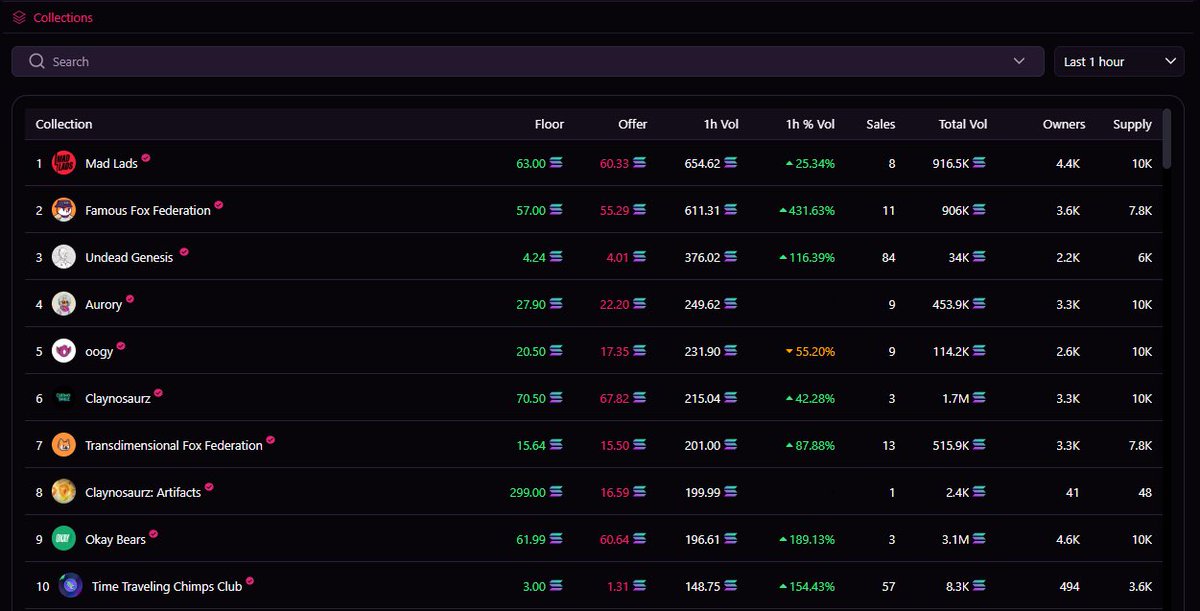Click verified badge next to Famous Fox Federation
This screenshot has height=611, width=1200.
tap(219, 205)
